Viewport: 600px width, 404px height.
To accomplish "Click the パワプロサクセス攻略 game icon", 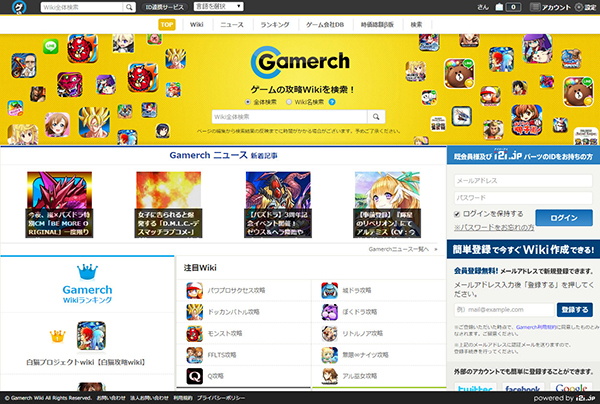I will [194, 290].
